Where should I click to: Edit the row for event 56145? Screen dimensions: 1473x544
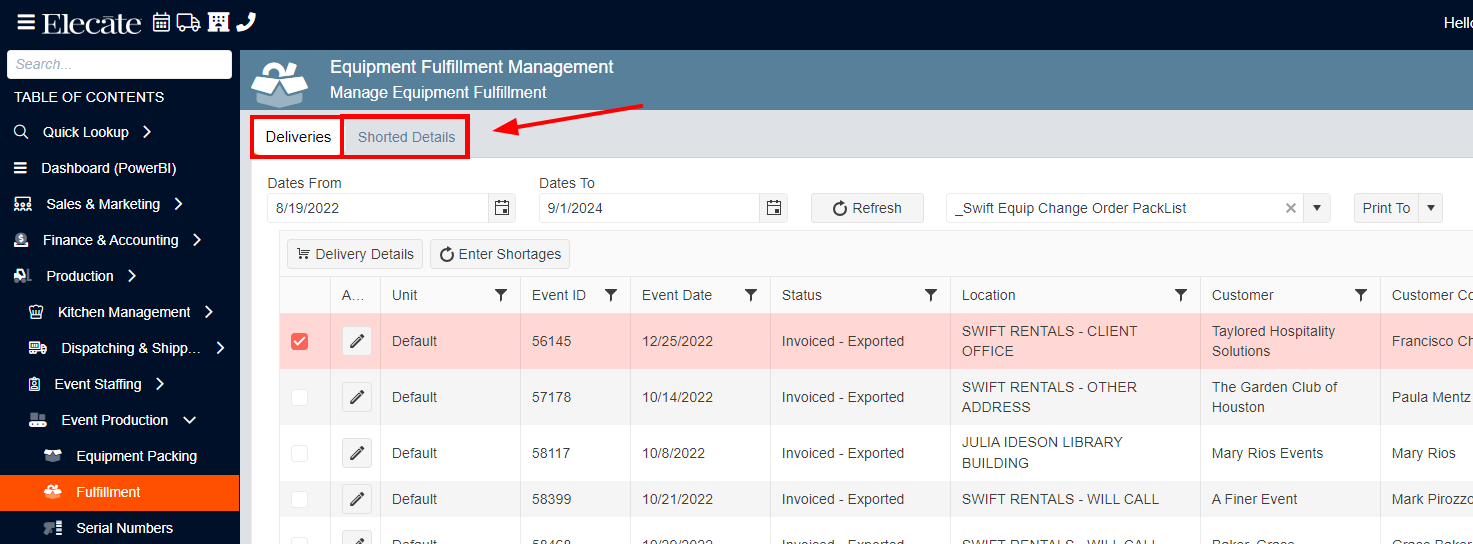(357, 341)
